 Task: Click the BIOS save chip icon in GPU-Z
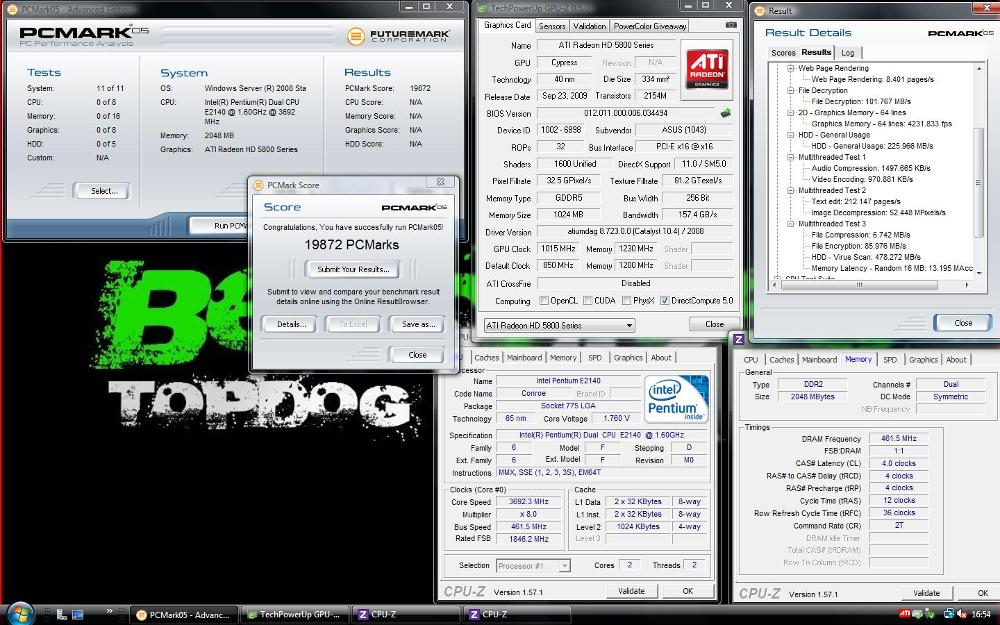pos(725,113)
